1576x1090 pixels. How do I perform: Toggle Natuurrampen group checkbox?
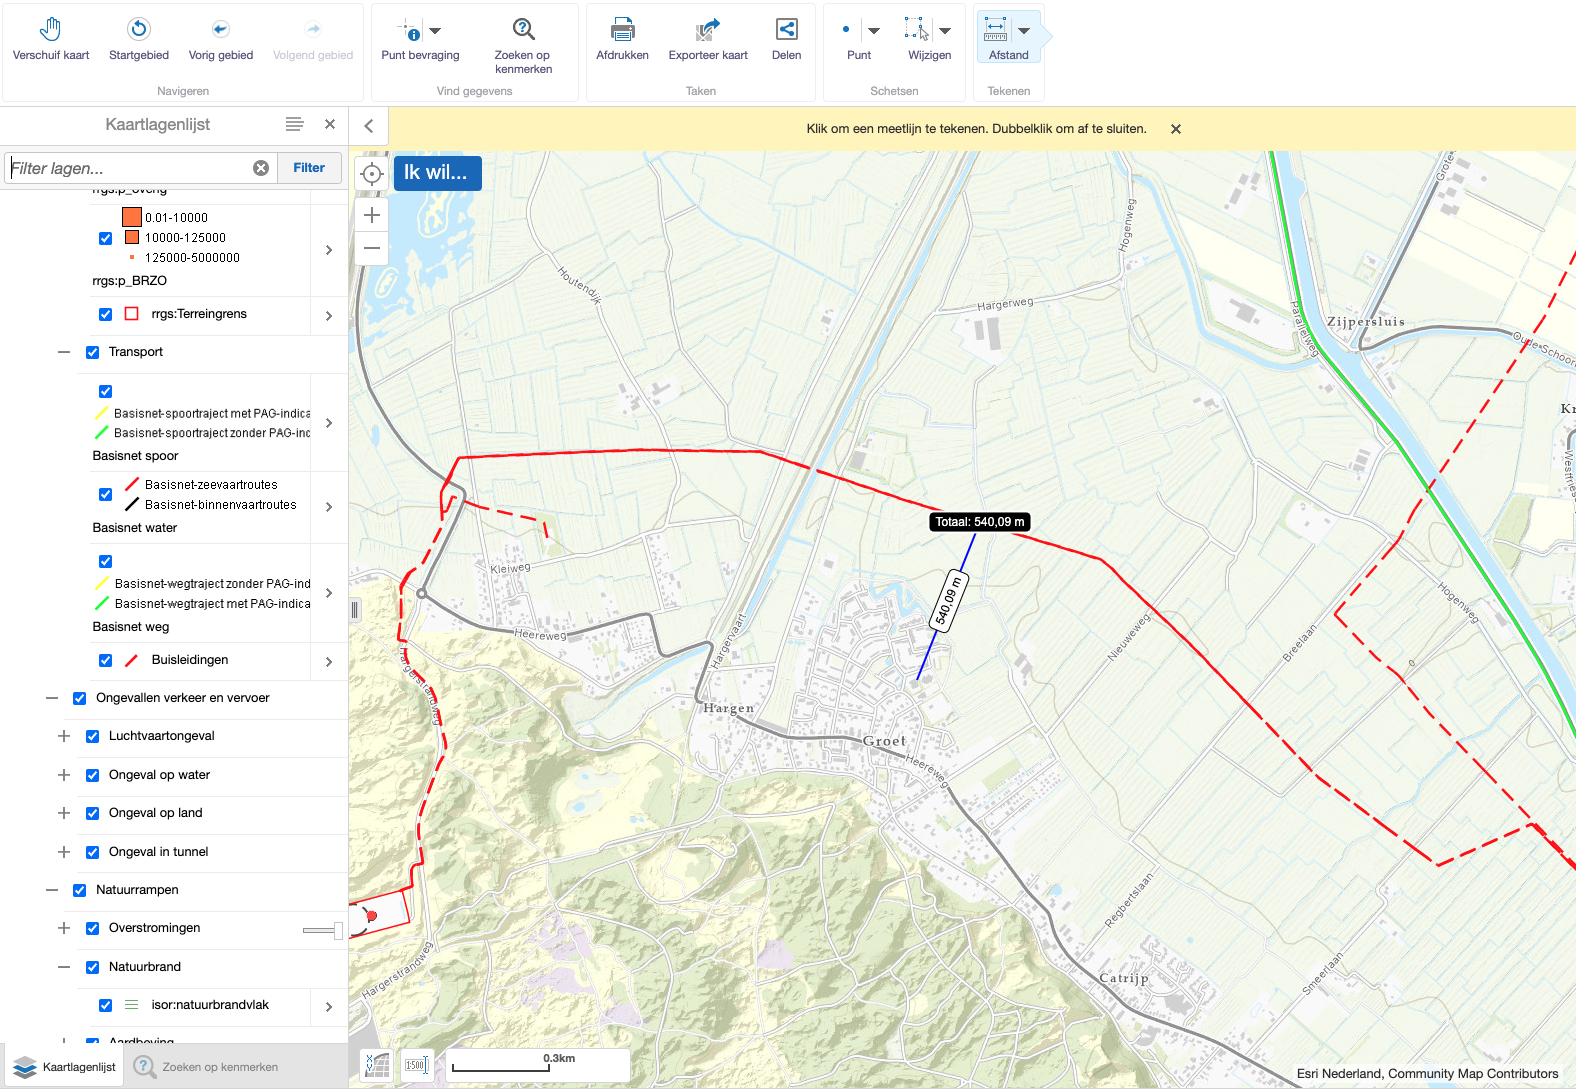[x=79, y=890]
